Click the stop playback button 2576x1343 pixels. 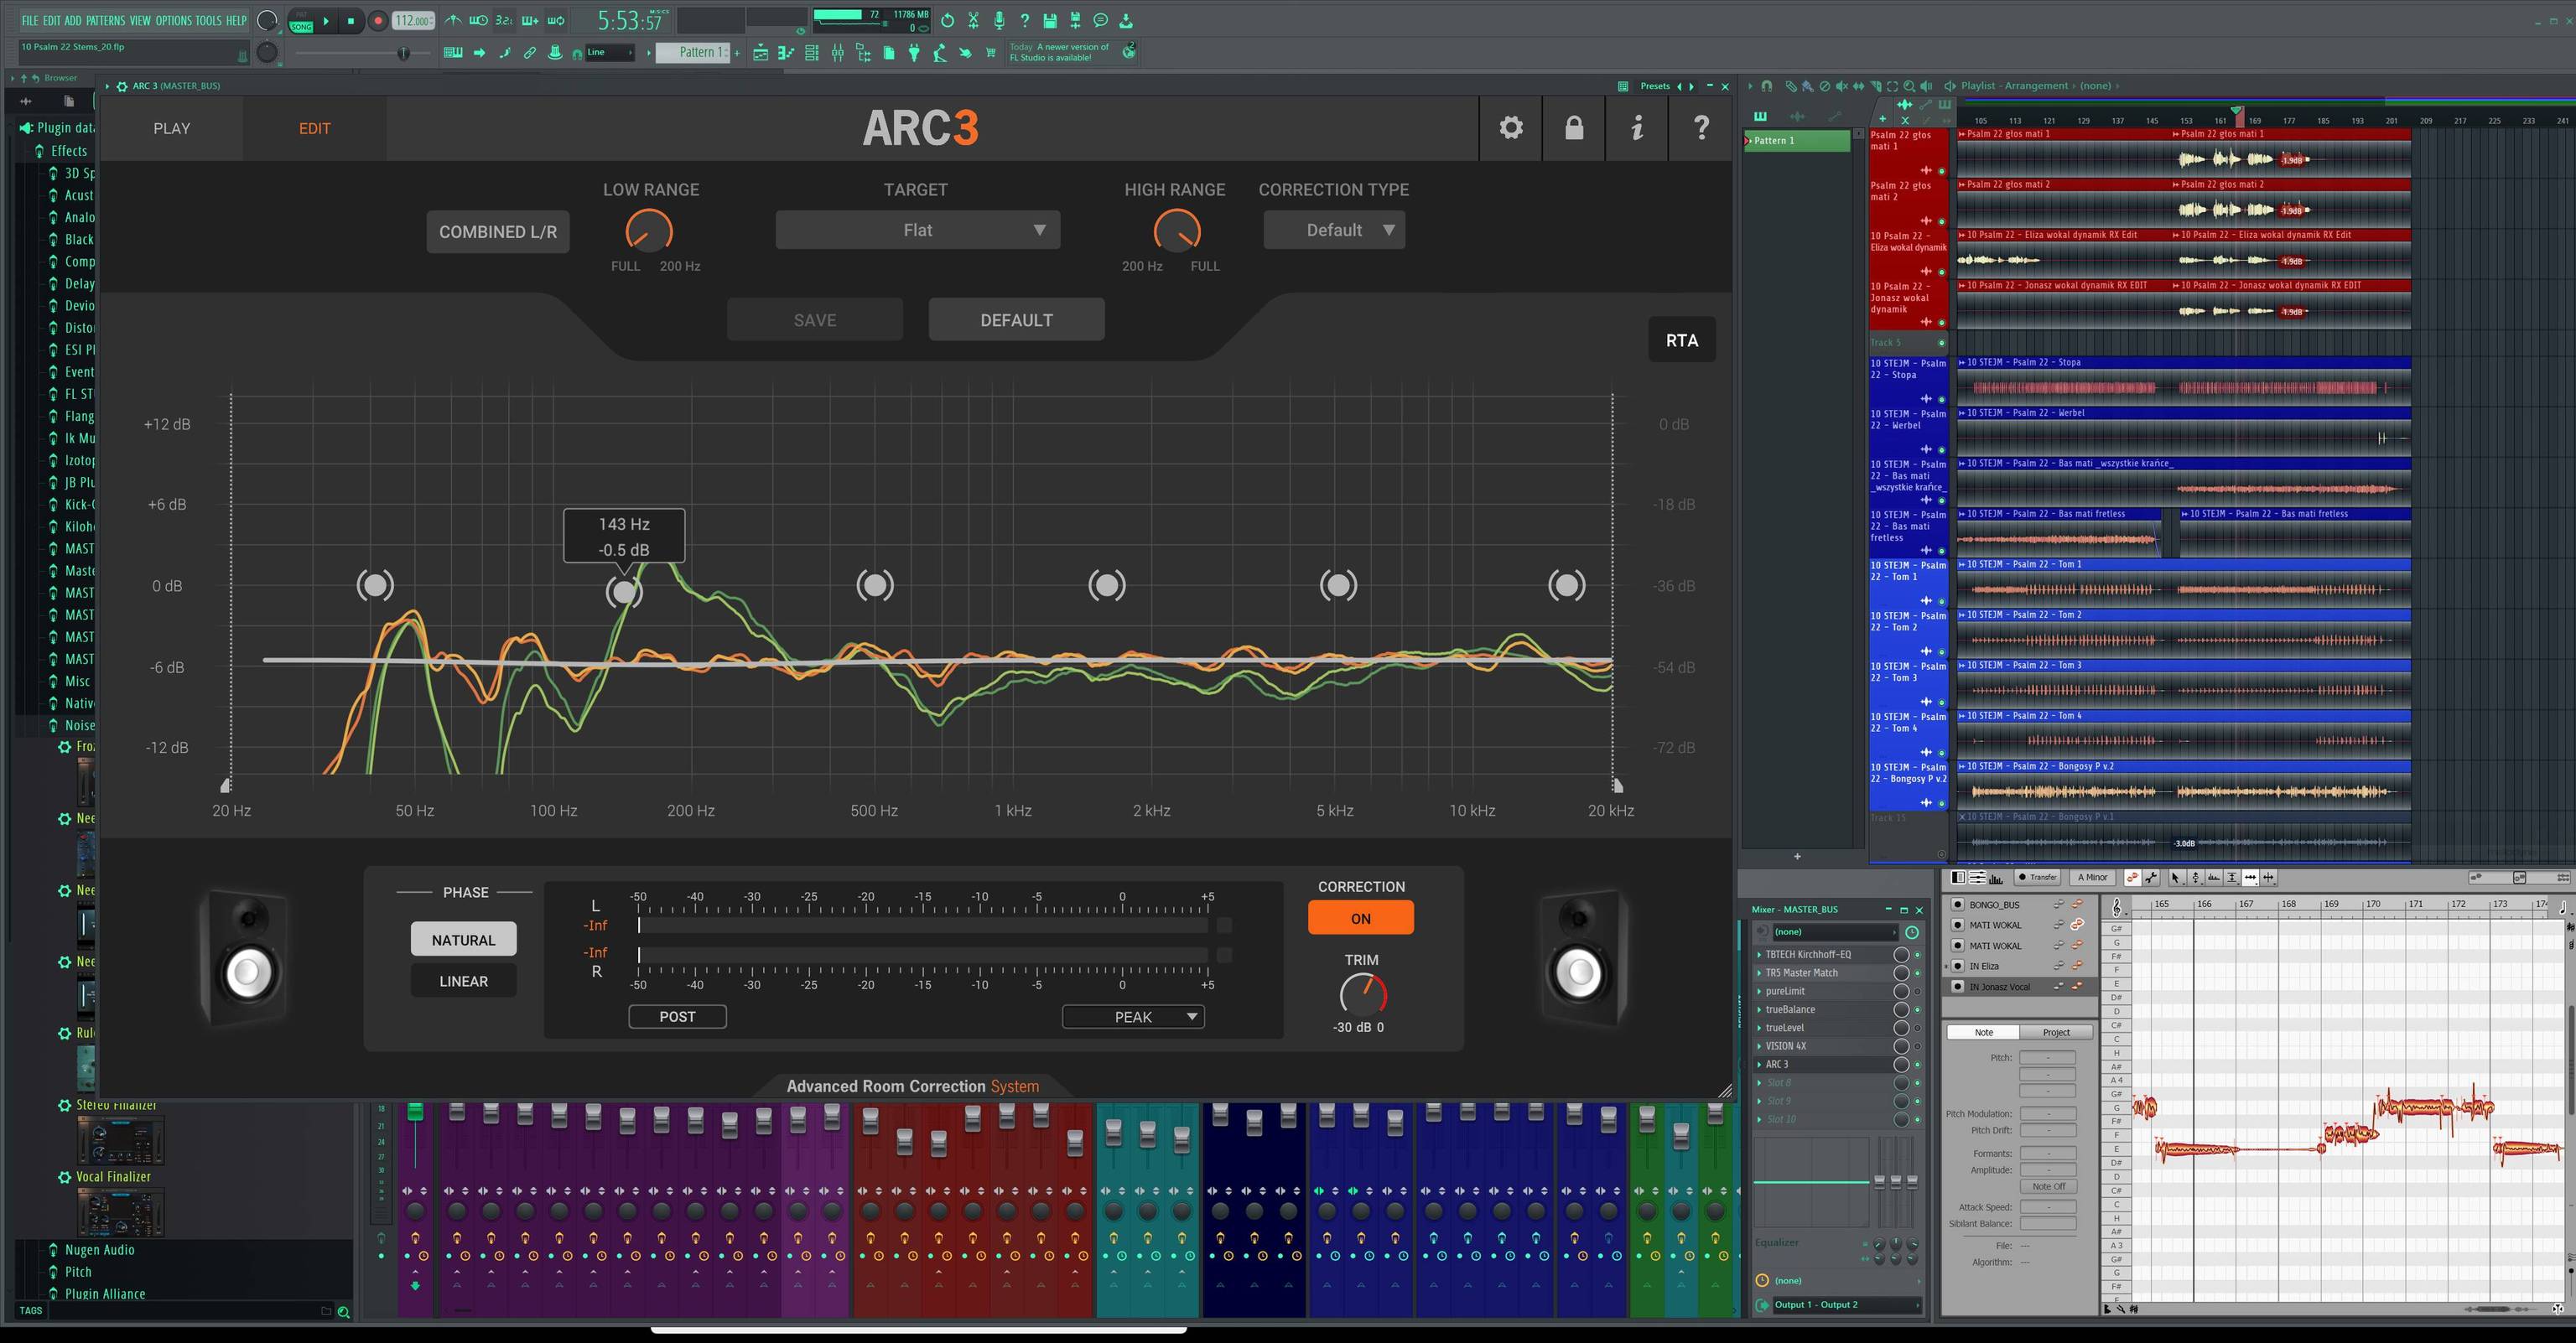(351, 20)
